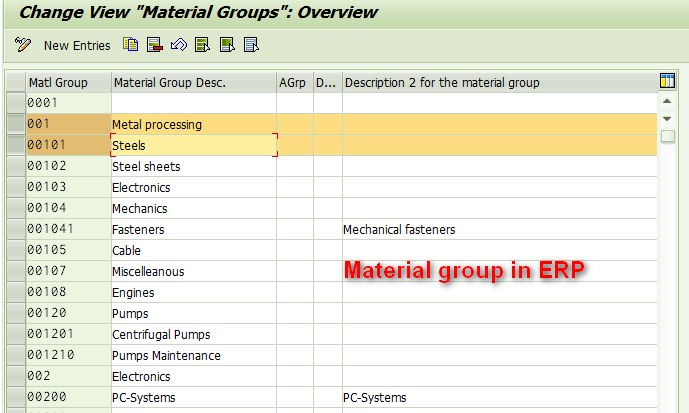Toggle row selector for group 00101

click(x=16, y=145)
